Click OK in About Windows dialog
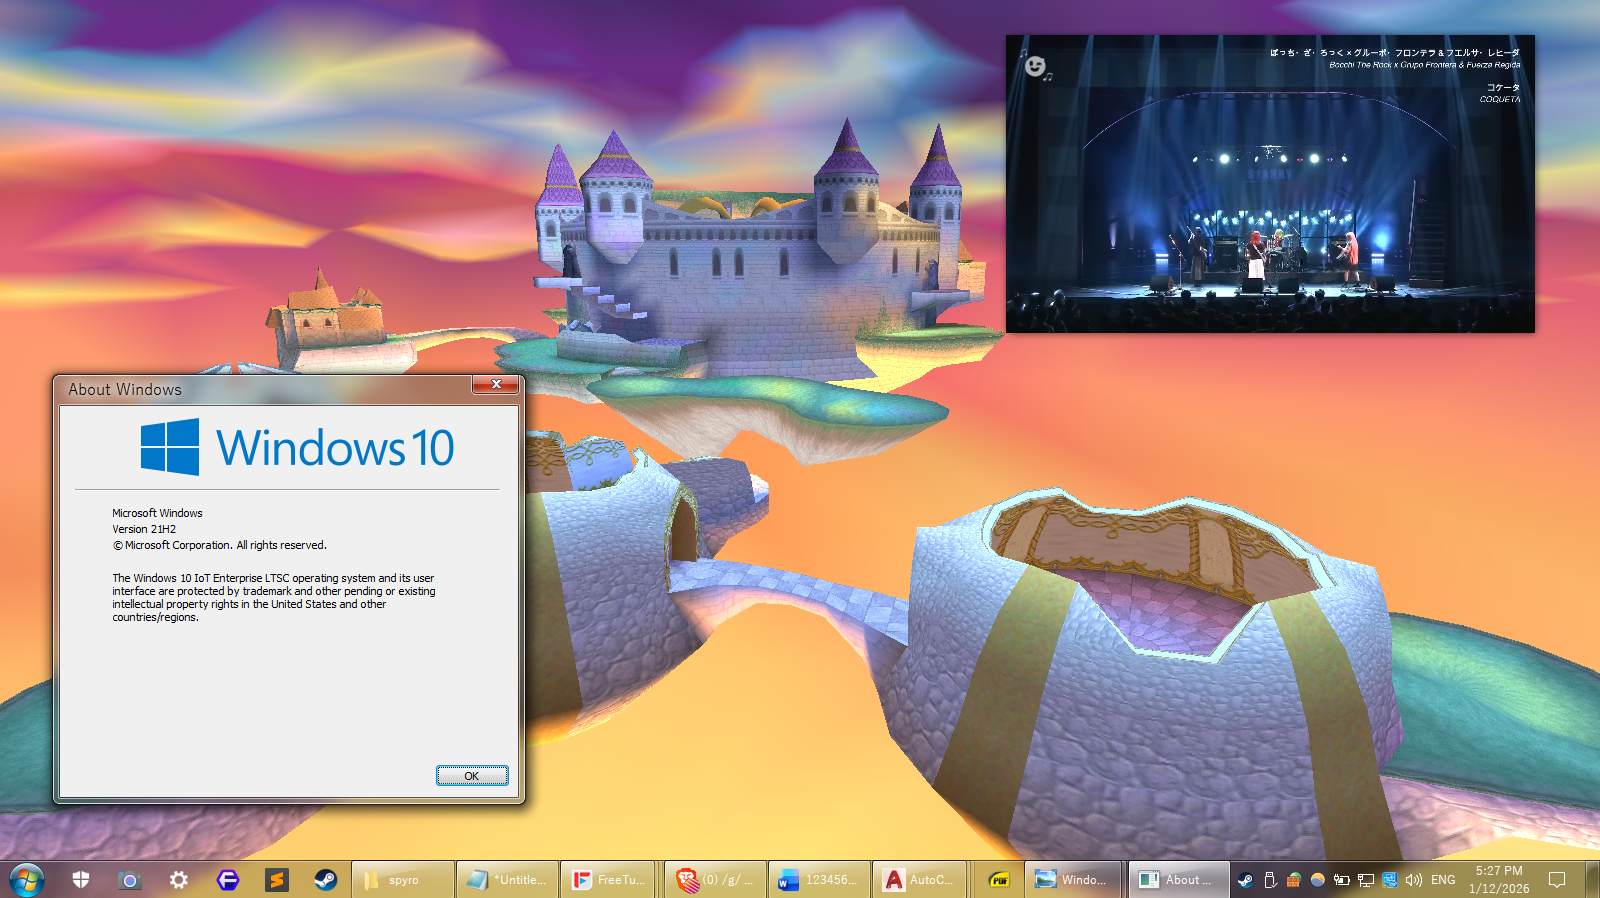 pyautogui.click(x=472, y=776)
